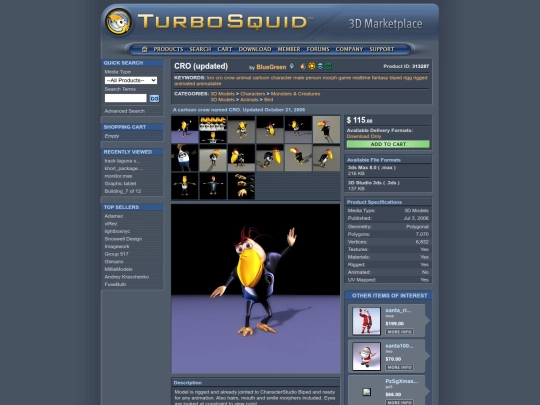Click the diamond badge next to BlueGreen
This screenshot has height=405, width=540.
pyautogui.click(x=292, y=66)
